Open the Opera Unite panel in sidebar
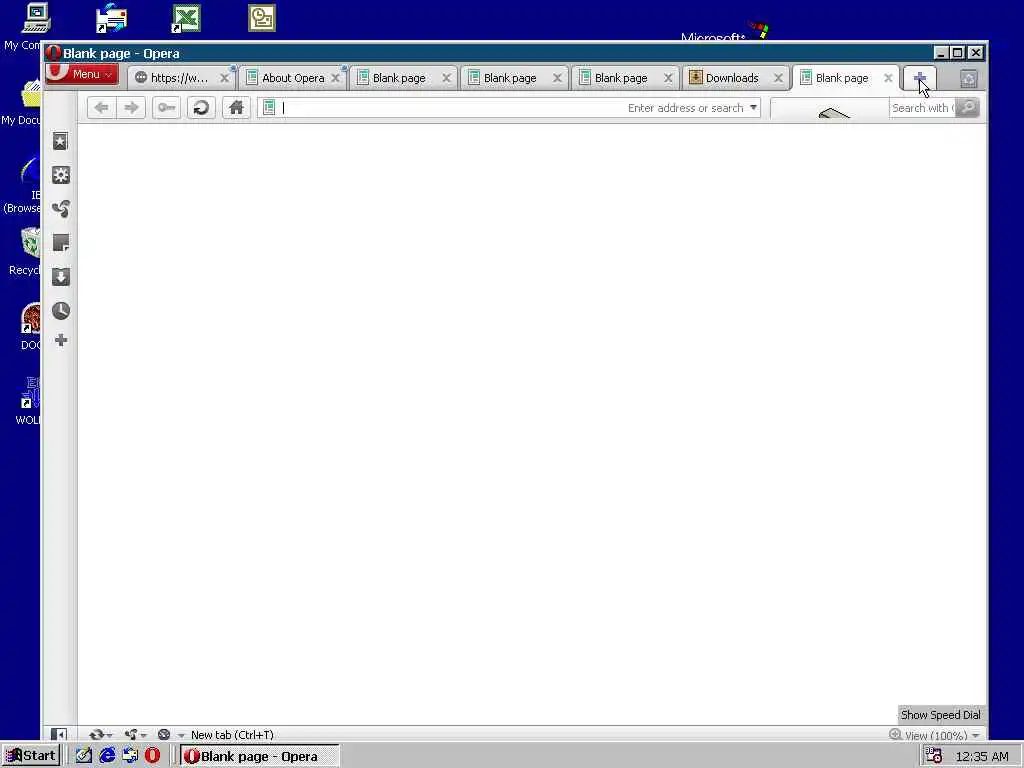The image size is (1024, 768). pos(61,209)
